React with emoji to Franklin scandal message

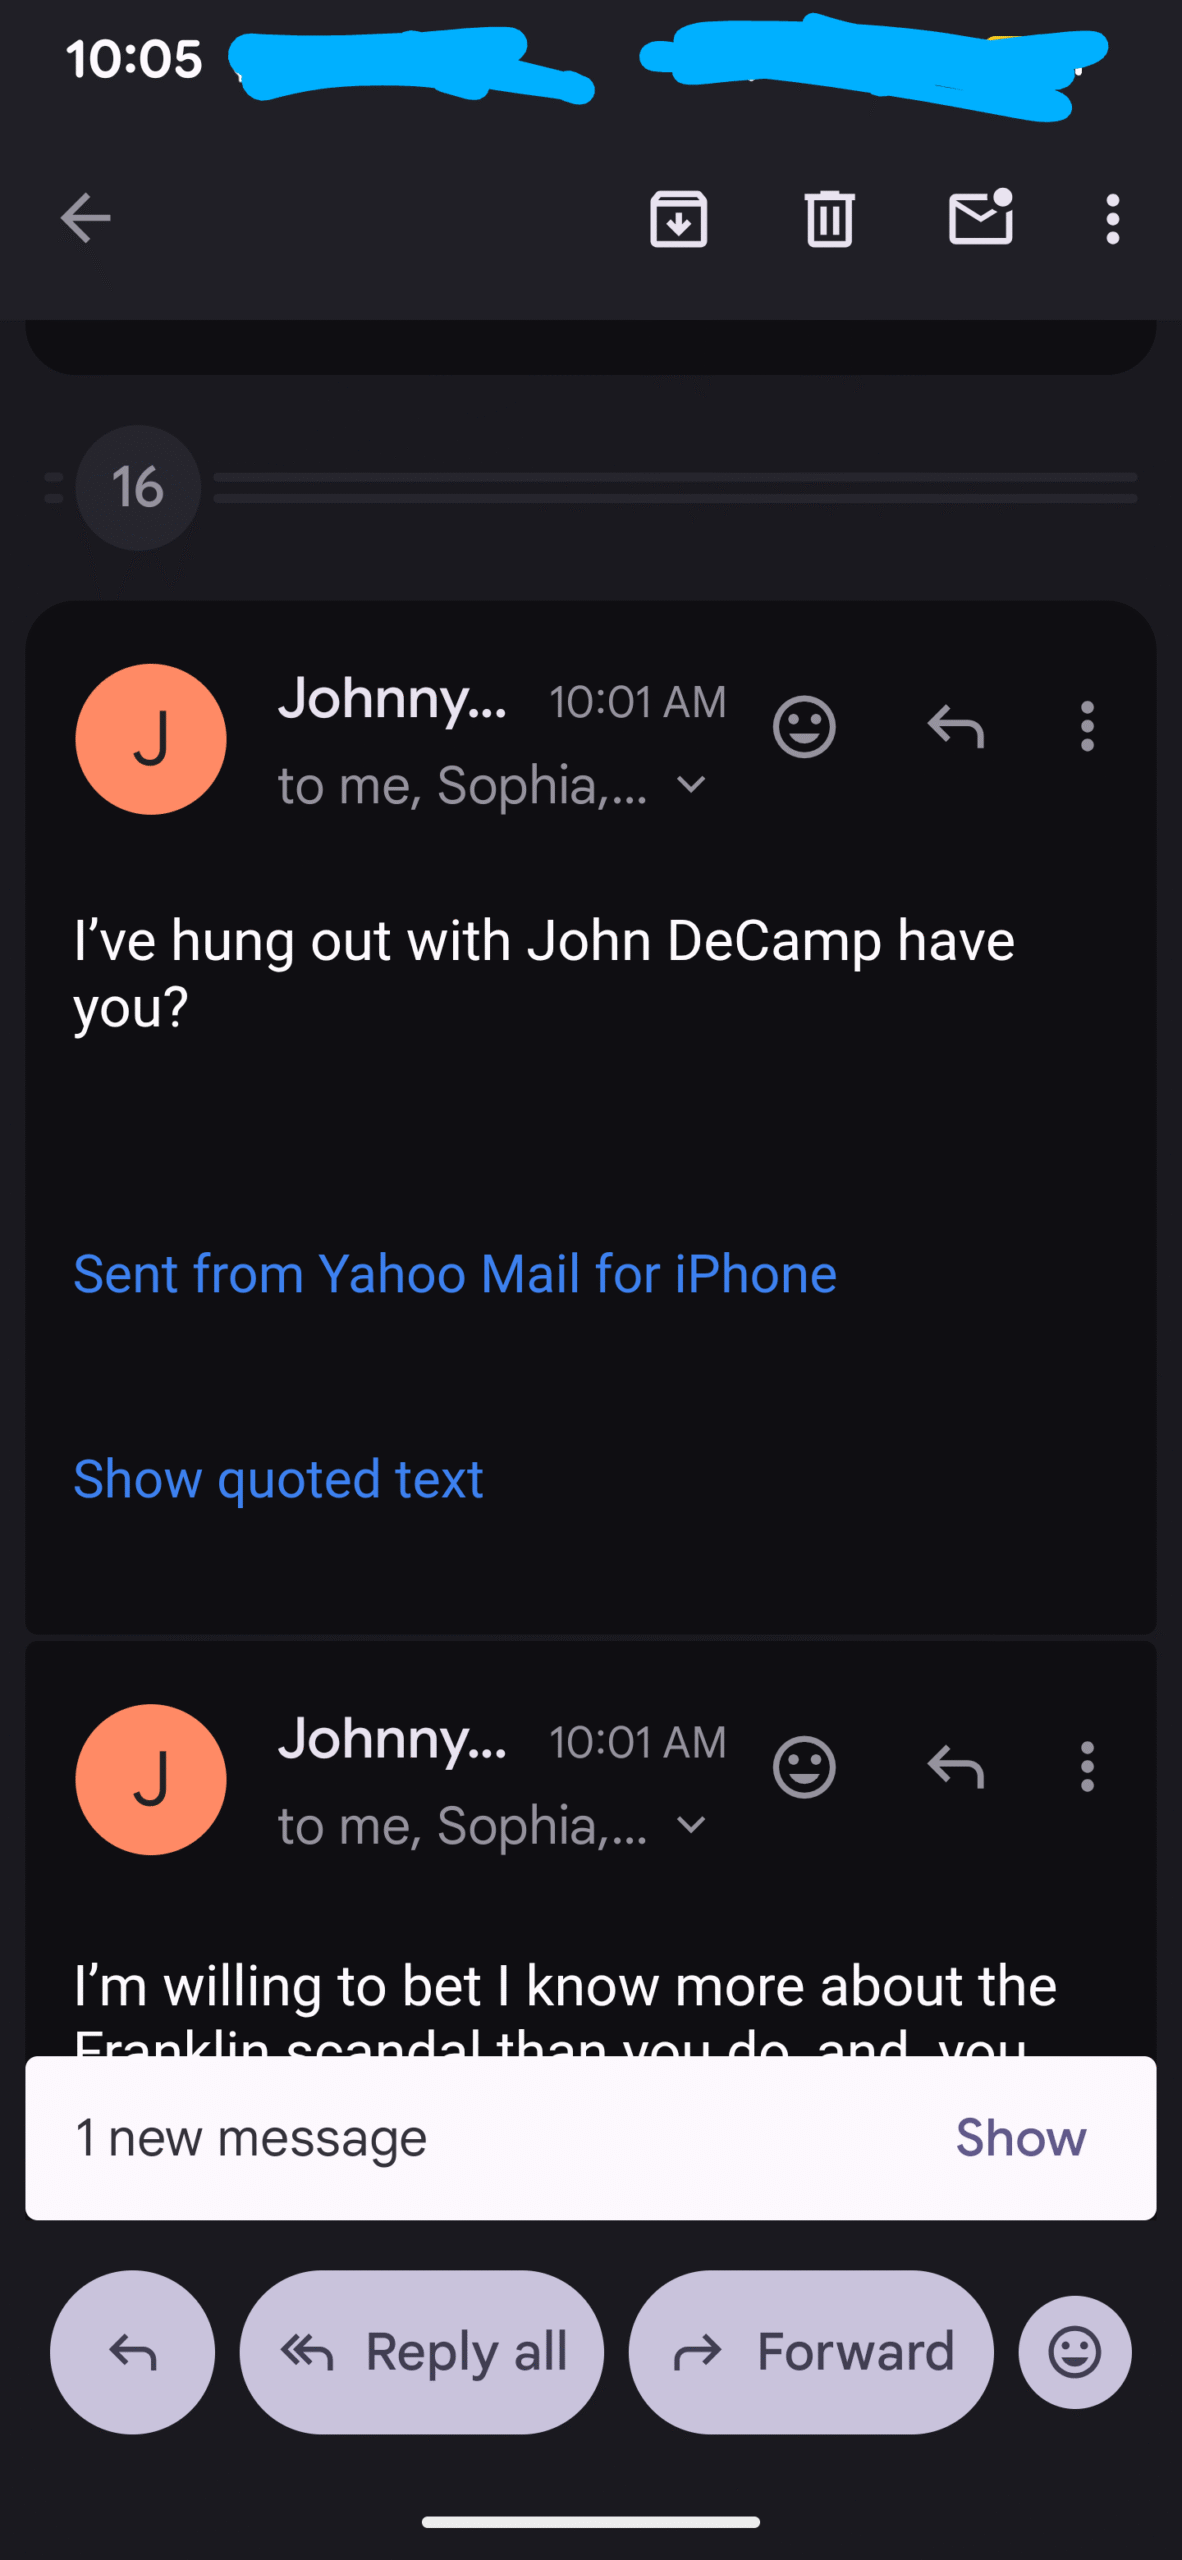pos(804,1767)
